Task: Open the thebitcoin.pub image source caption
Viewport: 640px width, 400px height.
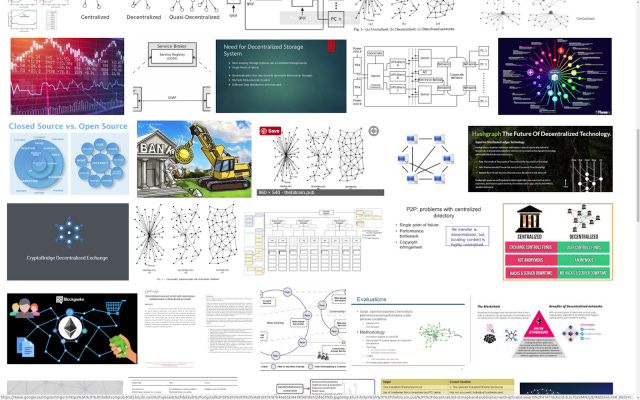Action: tap(320, 193)
